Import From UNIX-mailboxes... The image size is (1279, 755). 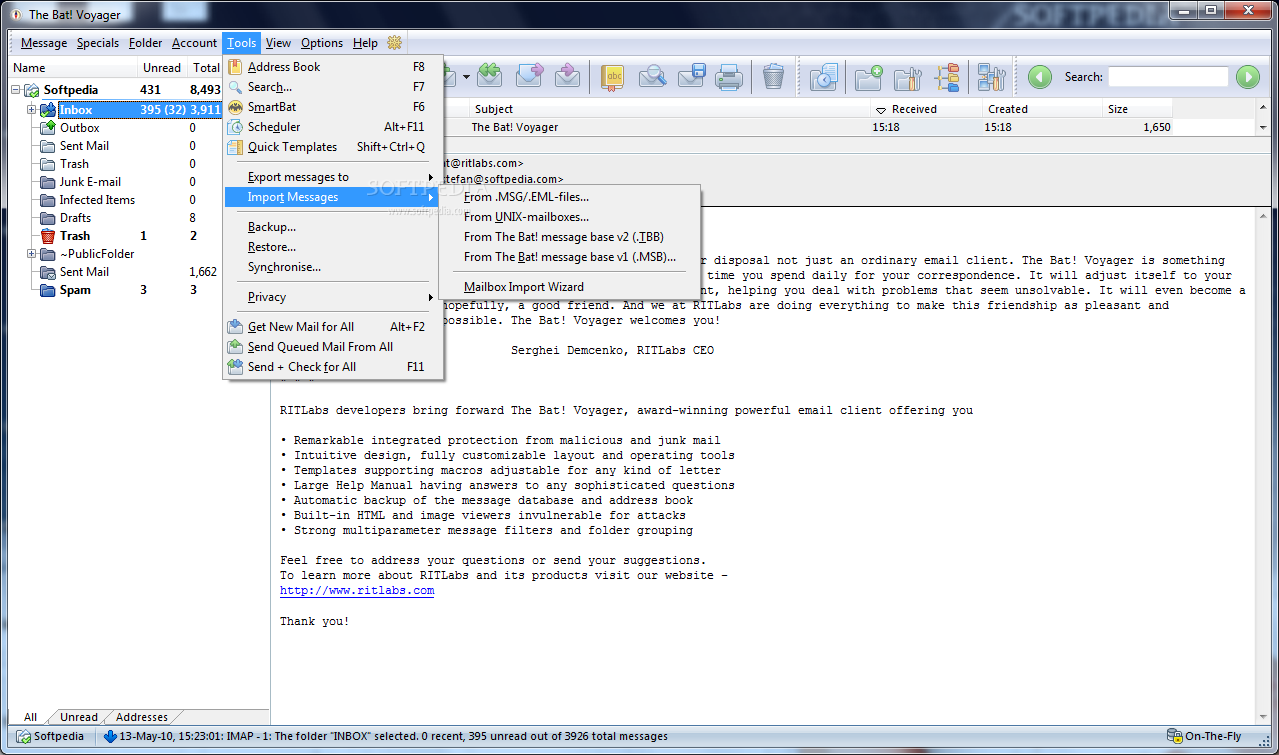[570, 217]
